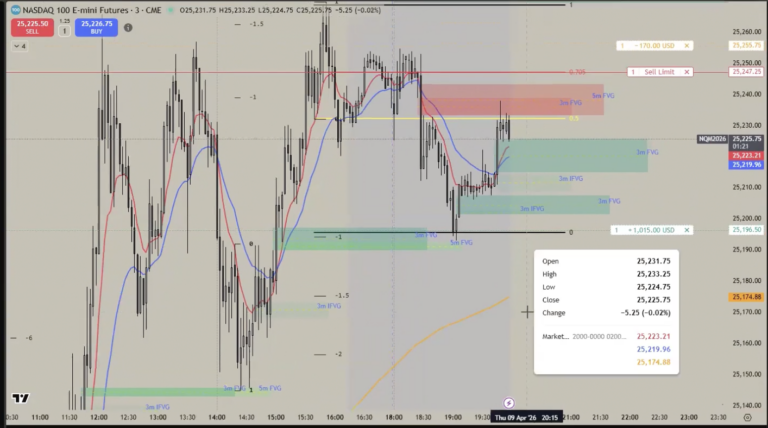Click the 3m IFVG label above 13:00 time
Viewport: 768px width, 428px height.
(157, 407)
